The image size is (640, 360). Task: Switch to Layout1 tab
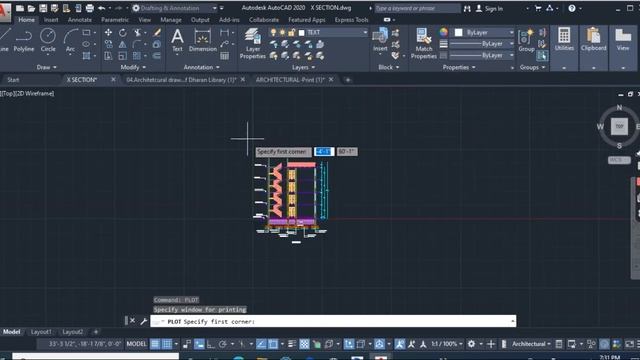(x=41, y=332)
